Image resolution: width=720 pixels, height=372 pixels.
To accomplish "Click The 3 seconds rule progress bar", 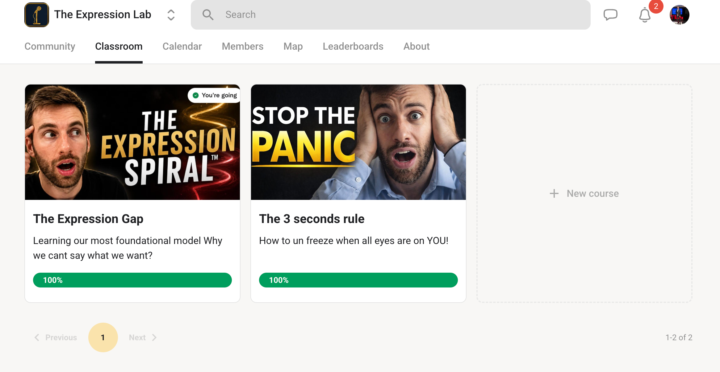I will [358, 280].
